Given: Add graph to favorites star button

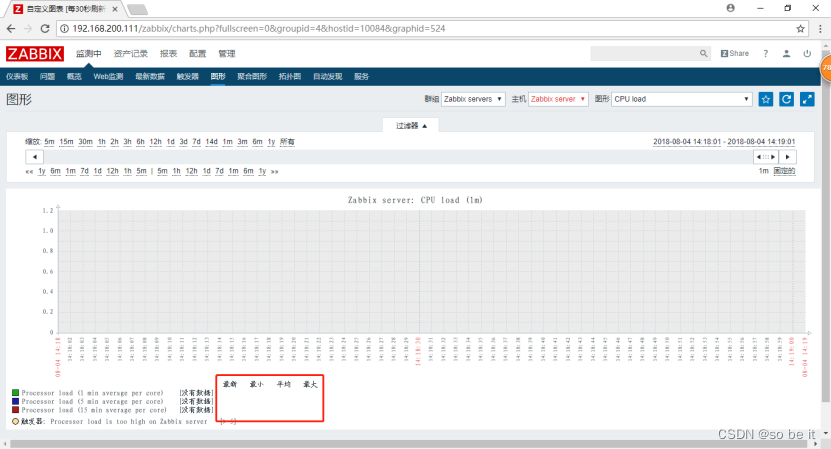Looking at the screenshot, I should (766, 99).
